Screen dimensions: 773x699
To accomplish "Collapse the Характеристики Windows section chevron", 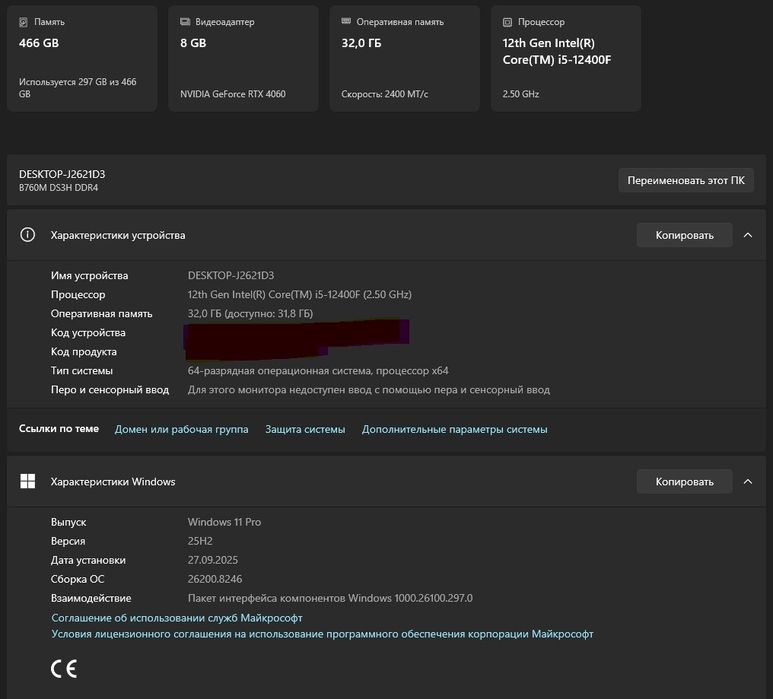I will (748, 481).
